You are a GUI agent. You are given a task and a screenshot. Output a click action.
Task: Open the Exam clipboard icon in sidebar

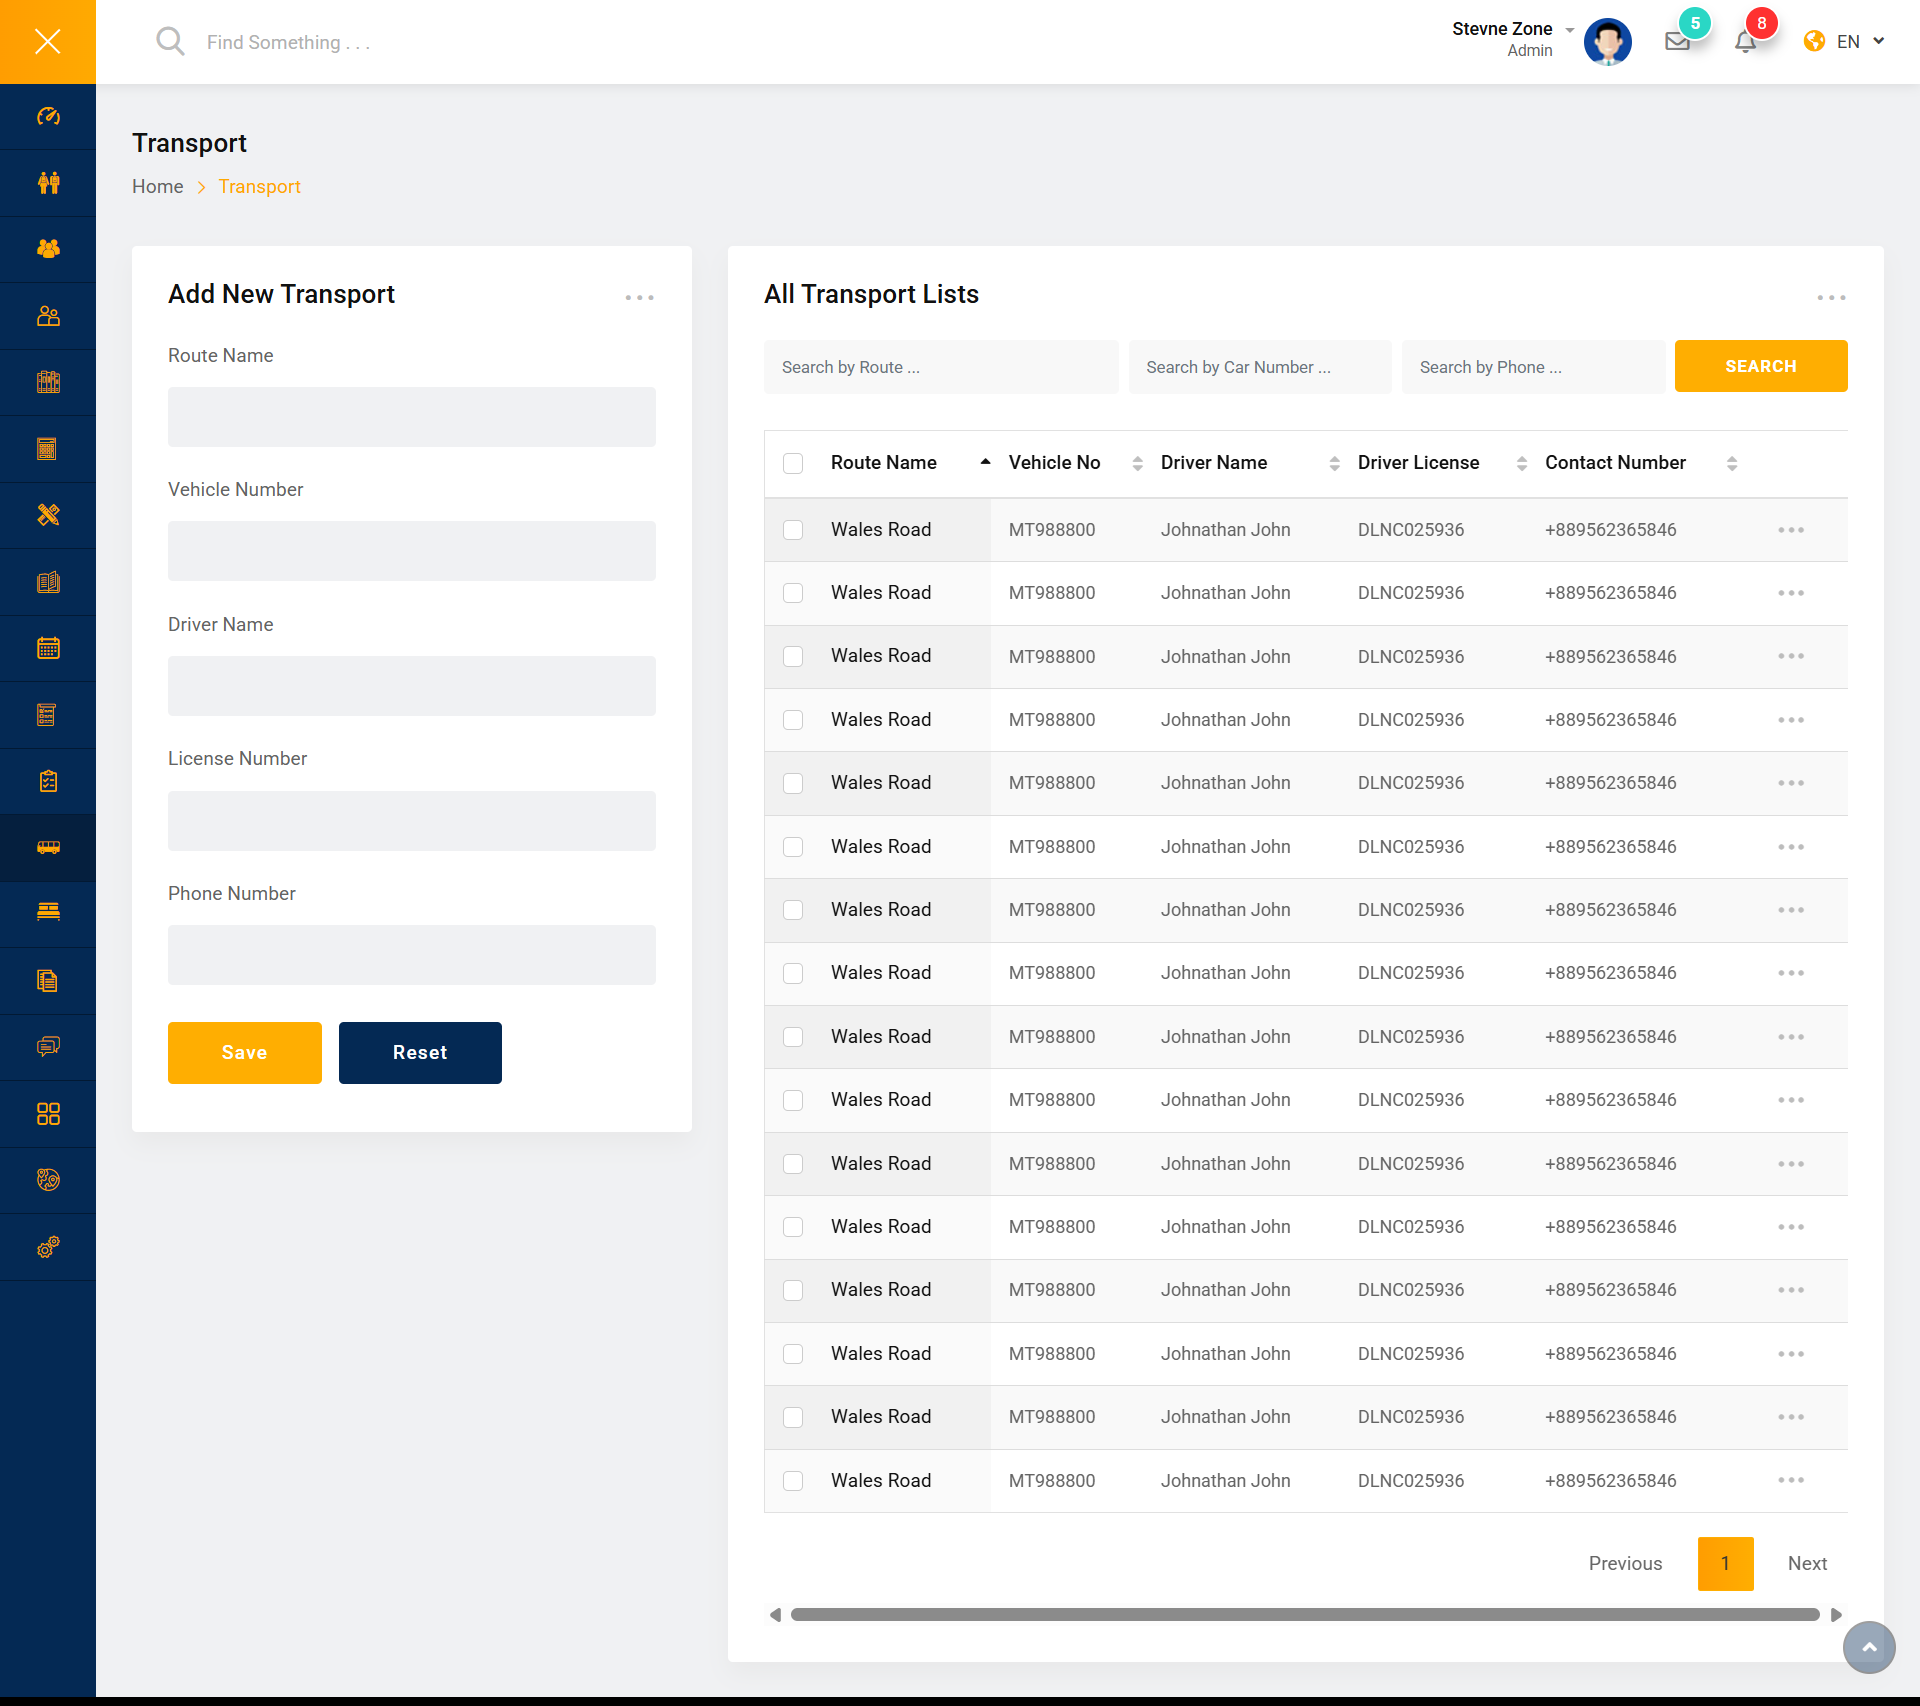coord(48,781)
